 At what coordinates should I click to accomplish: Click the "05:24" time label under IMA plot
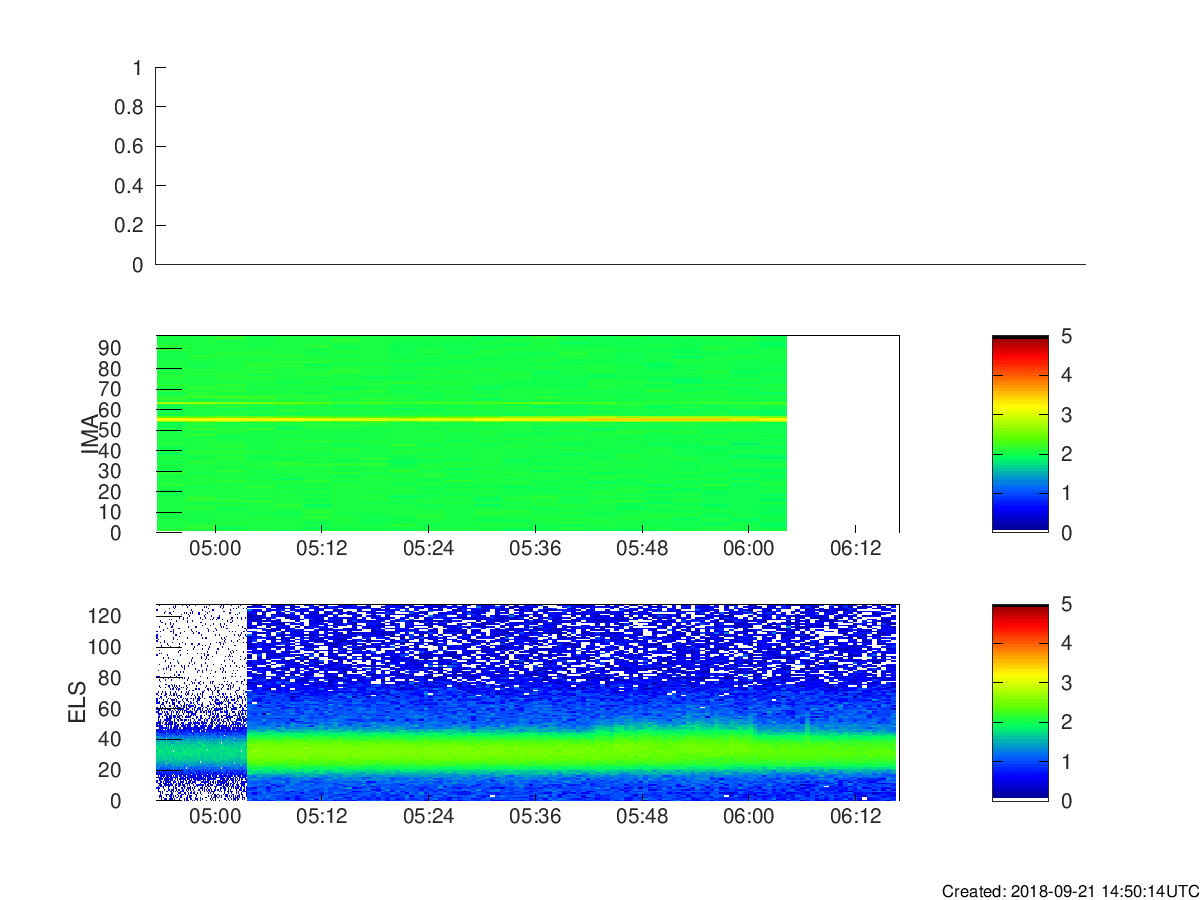(428, 549)
